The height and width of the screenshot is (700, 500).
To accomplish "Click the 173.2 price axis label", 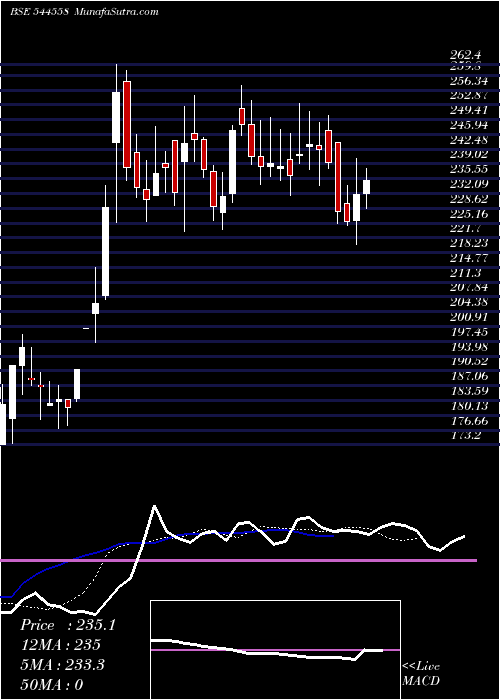I will click(466, 435).
